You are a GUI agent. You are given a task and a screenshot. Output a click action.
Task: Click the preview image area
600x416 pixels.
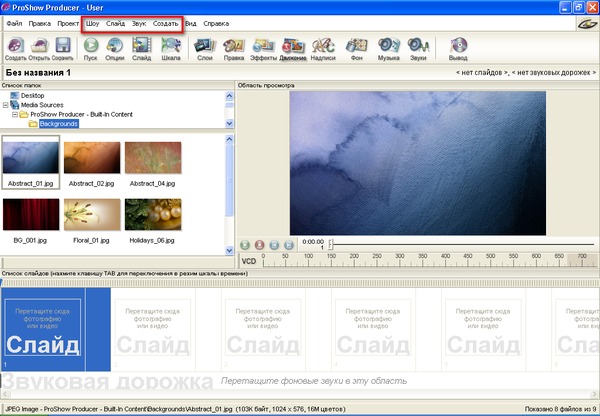coord(417,163)
